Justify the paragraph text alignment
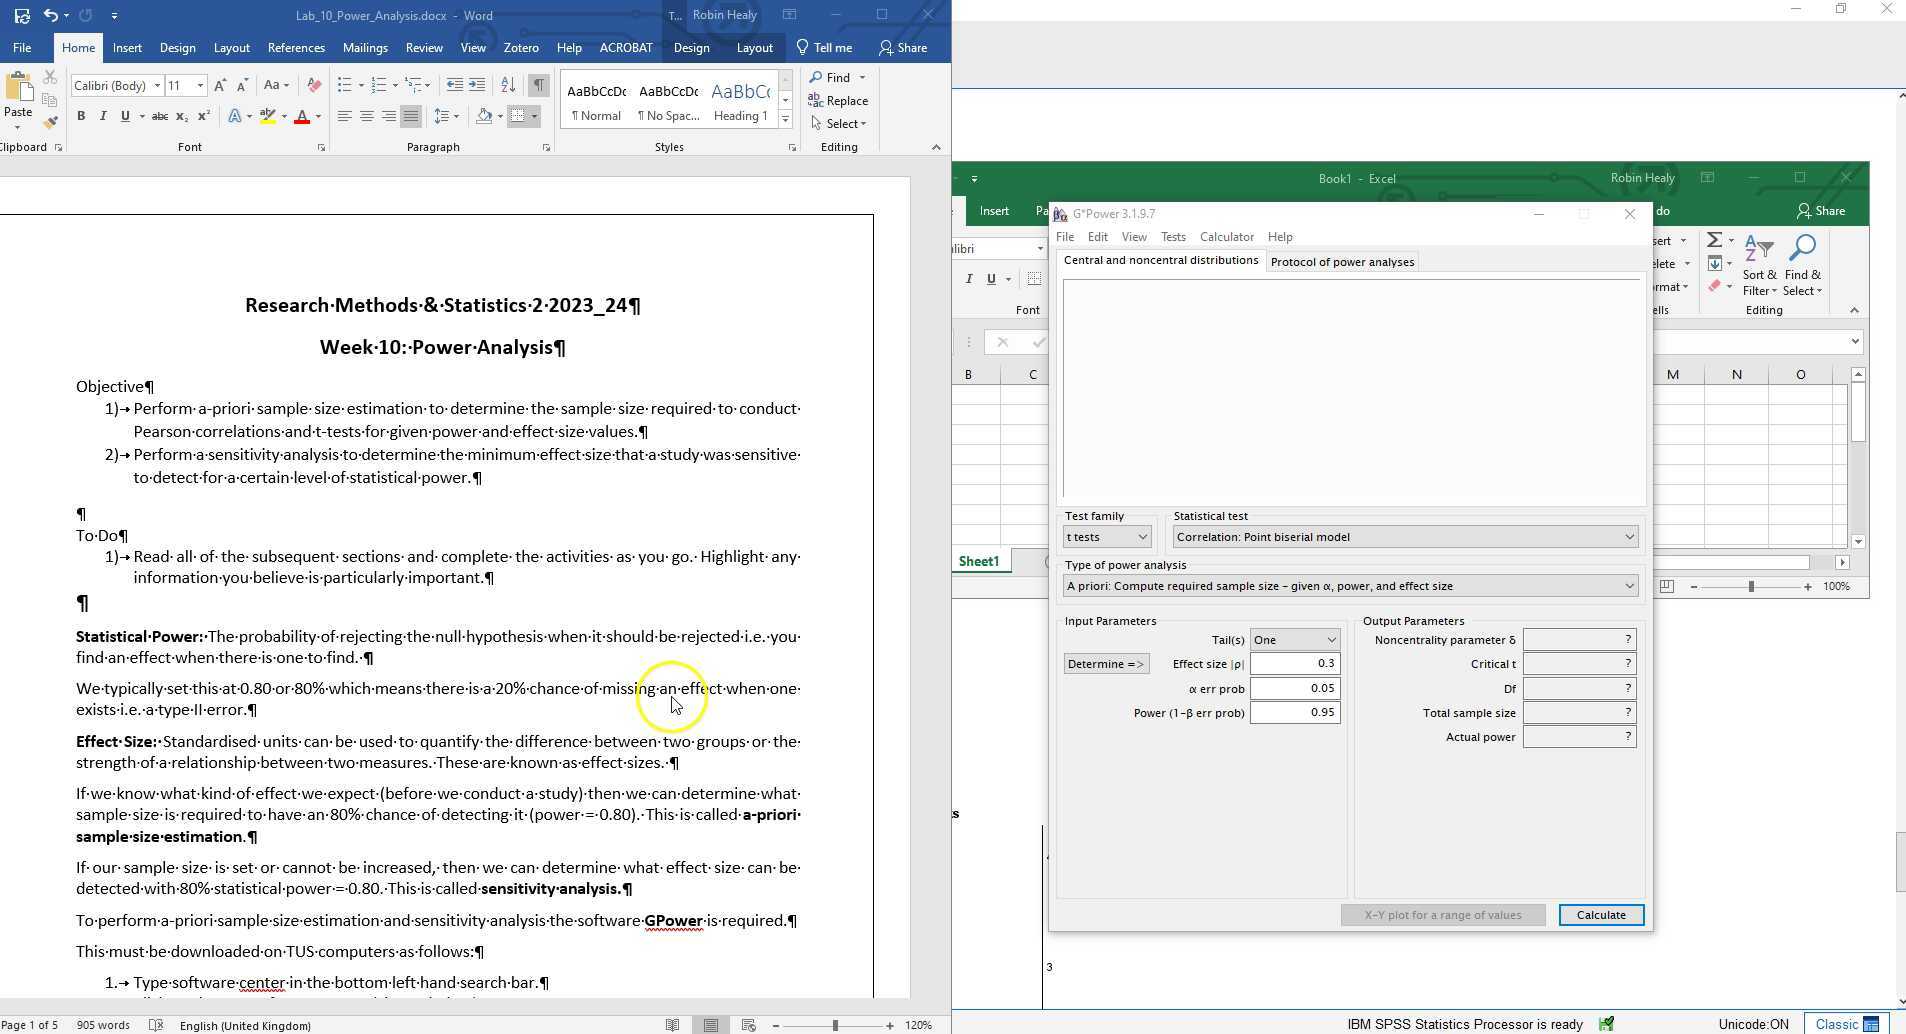This screenshot has width=1906, height=1034. point(410,117)
